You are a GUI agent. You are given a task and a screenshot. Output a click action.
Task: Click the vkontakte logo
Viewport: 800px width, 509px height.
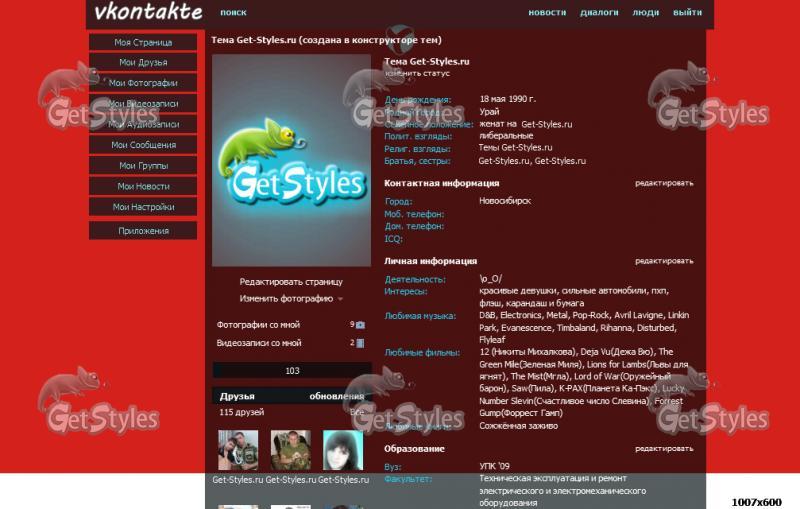[x=148, y=12]
